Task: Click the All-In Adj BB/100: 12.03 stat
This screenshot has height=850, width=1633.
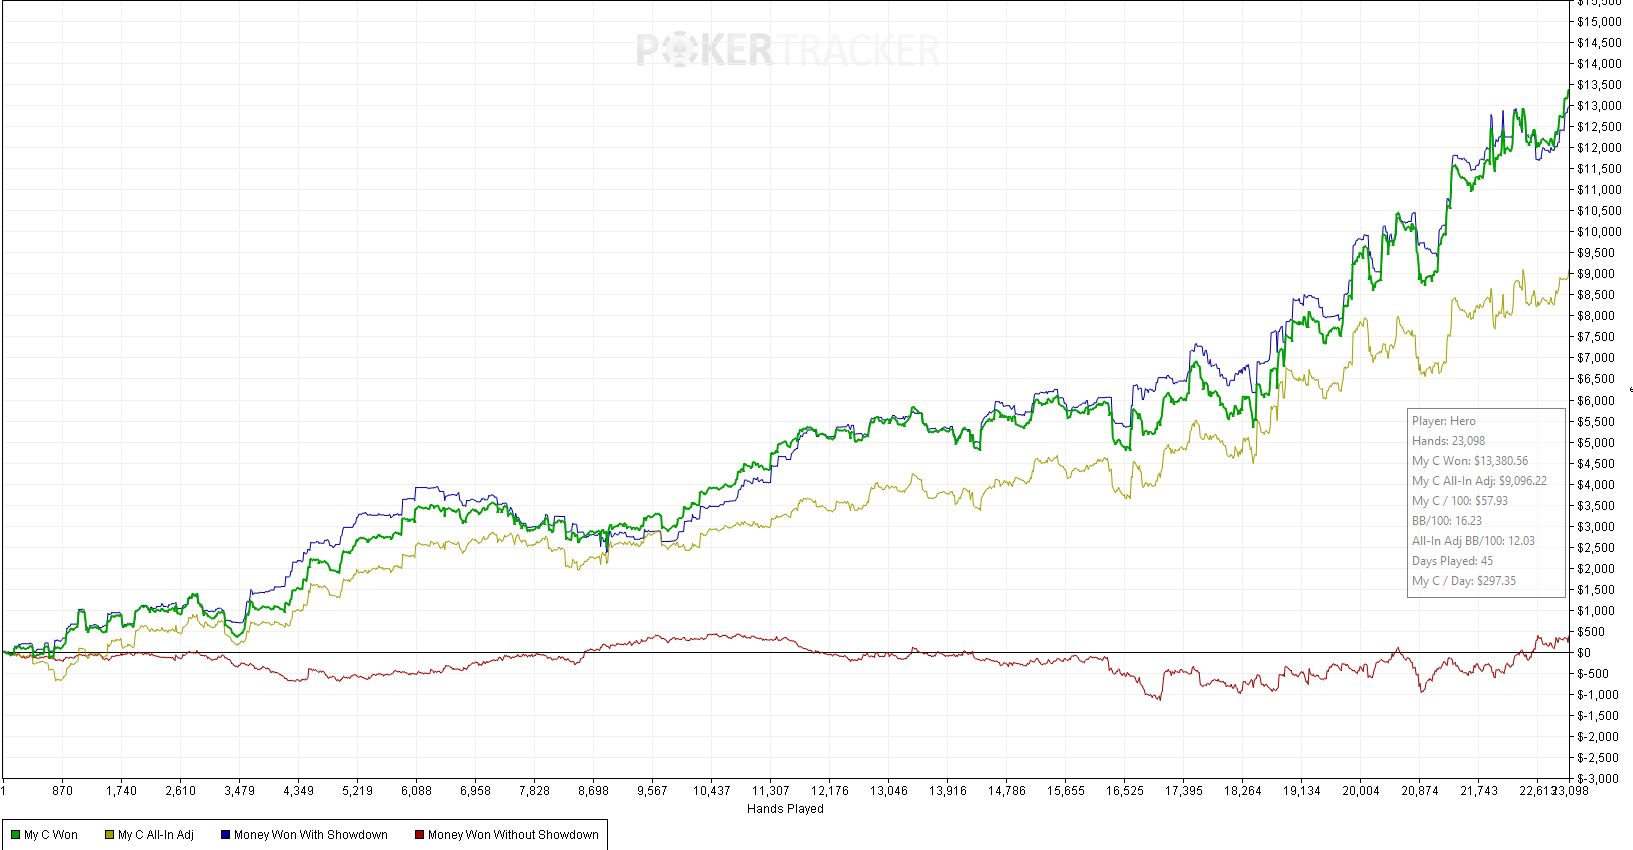Action: point(1472,541)
